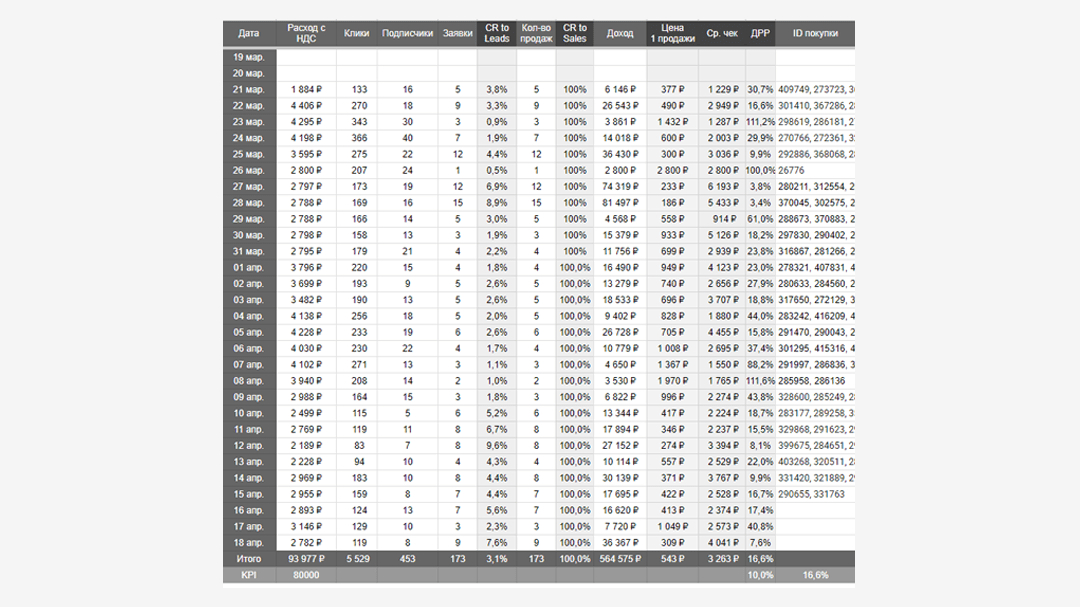The image size is (1080, 607).
Task: Select the 21 мар. date cell
Action: [x=249, y=90]
